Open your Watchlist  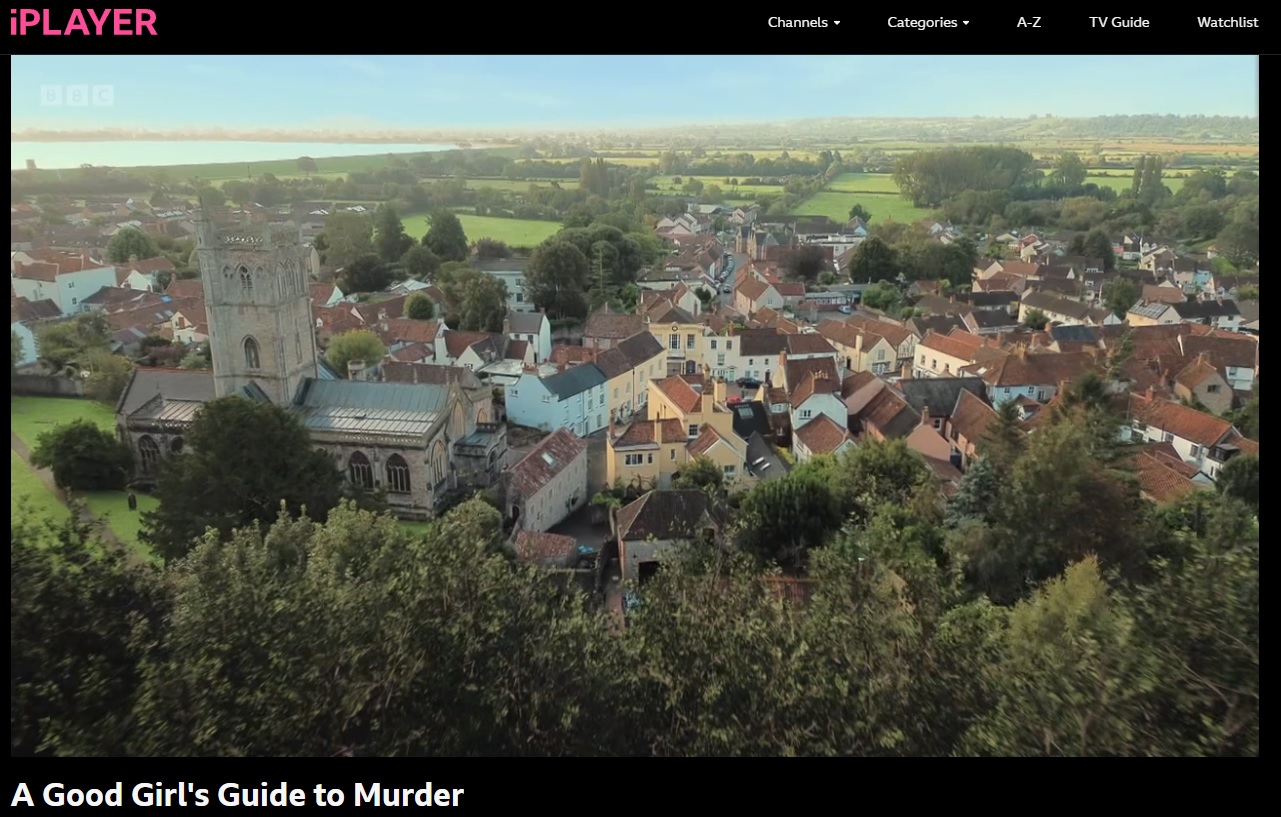point(1227,22)
